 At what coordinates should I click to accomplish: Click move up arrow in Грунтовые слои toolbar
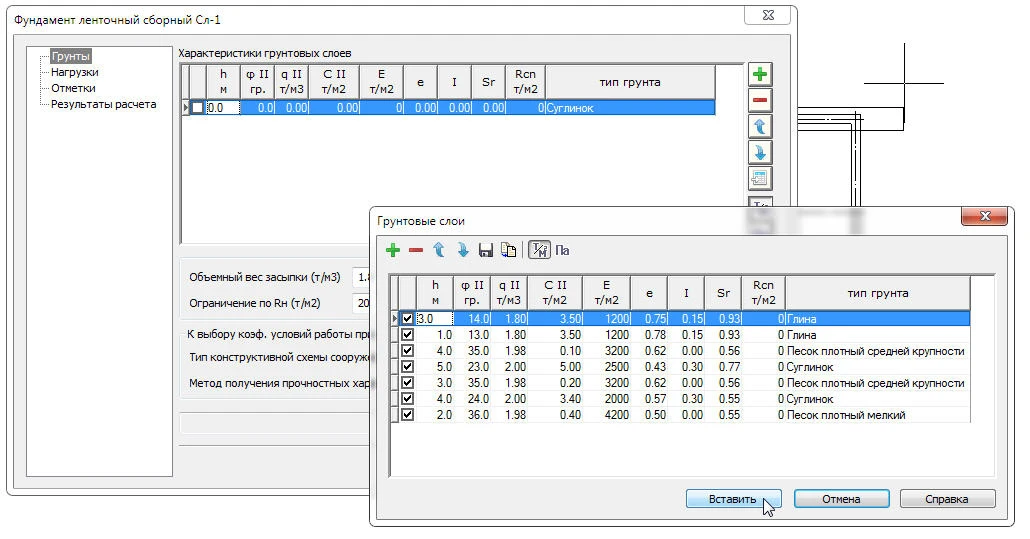(438, 250)
